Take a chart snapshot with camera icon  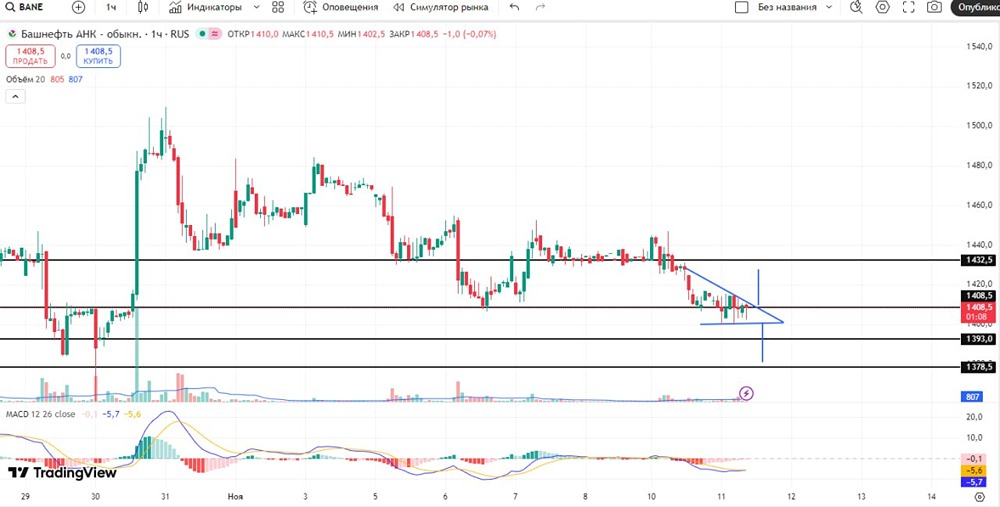click(934, 8)
